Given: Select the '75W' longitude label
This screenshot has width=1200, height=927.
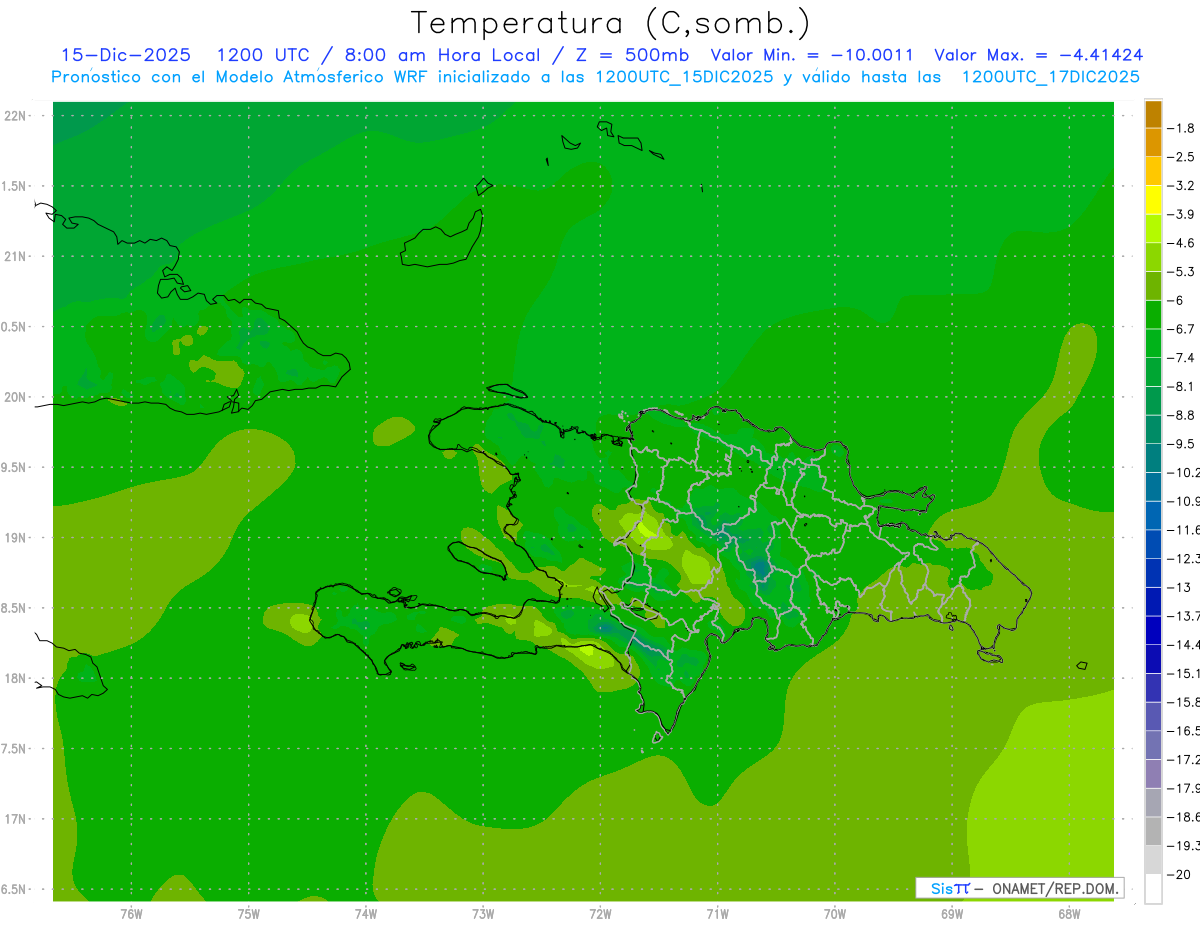Looking at the screenshot, I should (x=249, y=914).
